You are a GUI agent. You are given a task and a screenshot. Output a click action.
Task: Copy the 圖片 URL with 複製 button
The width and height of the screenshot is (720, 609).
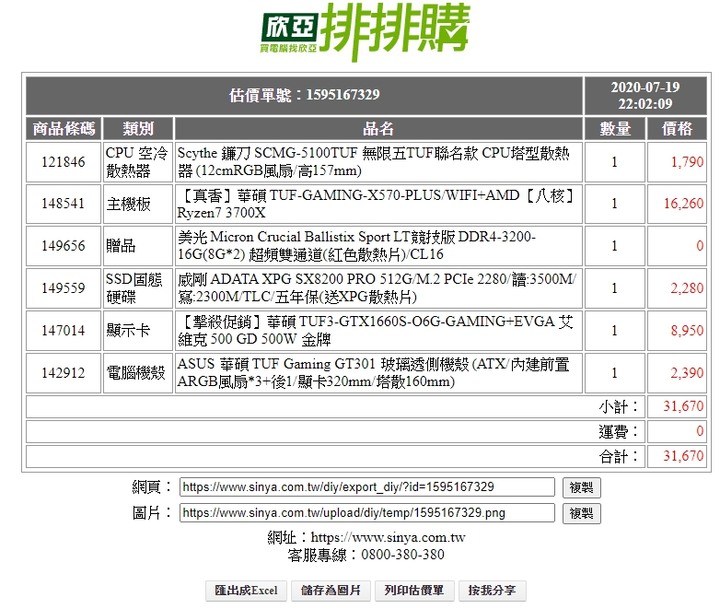581,513
